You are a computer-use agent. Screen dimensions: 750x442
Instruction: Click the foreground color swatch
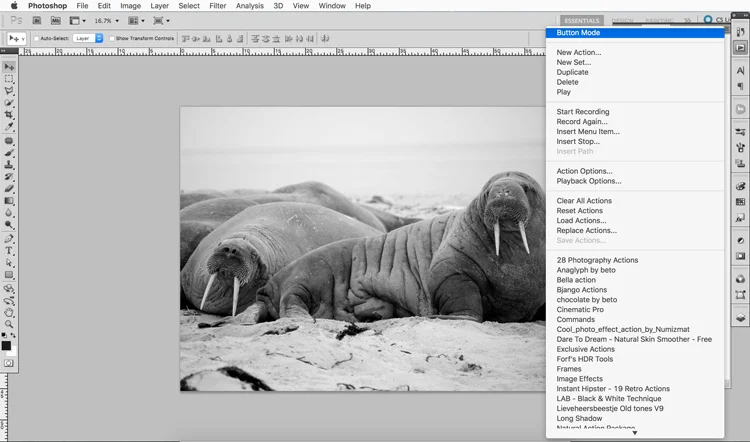point(6,345)
